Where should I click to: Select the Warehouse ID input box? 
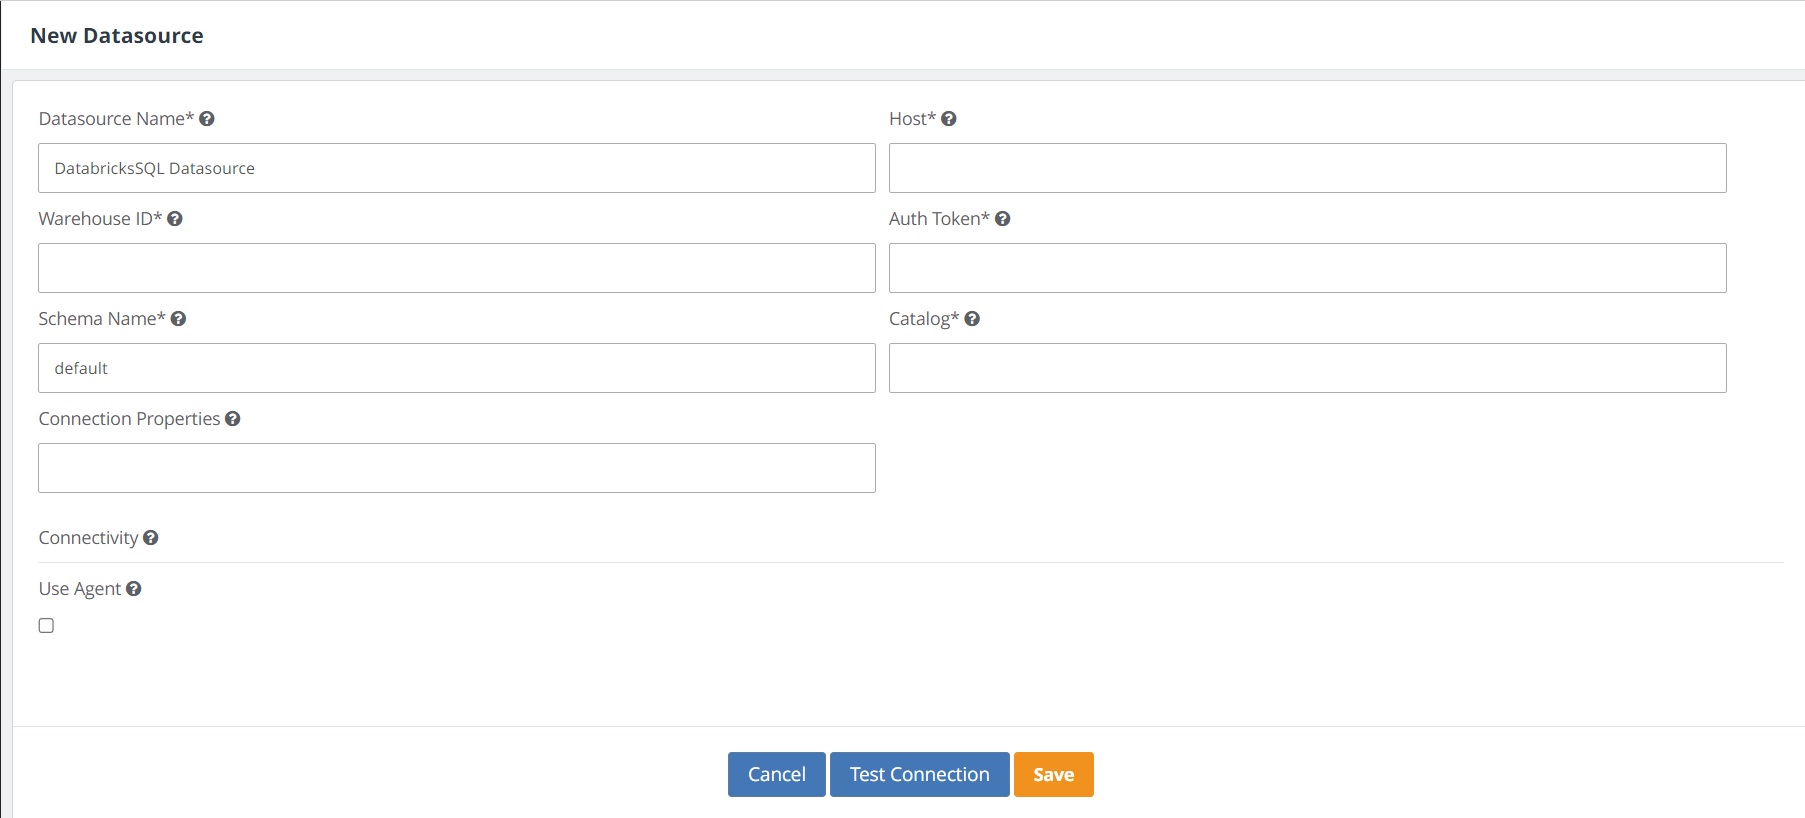[x=456, y=268]
